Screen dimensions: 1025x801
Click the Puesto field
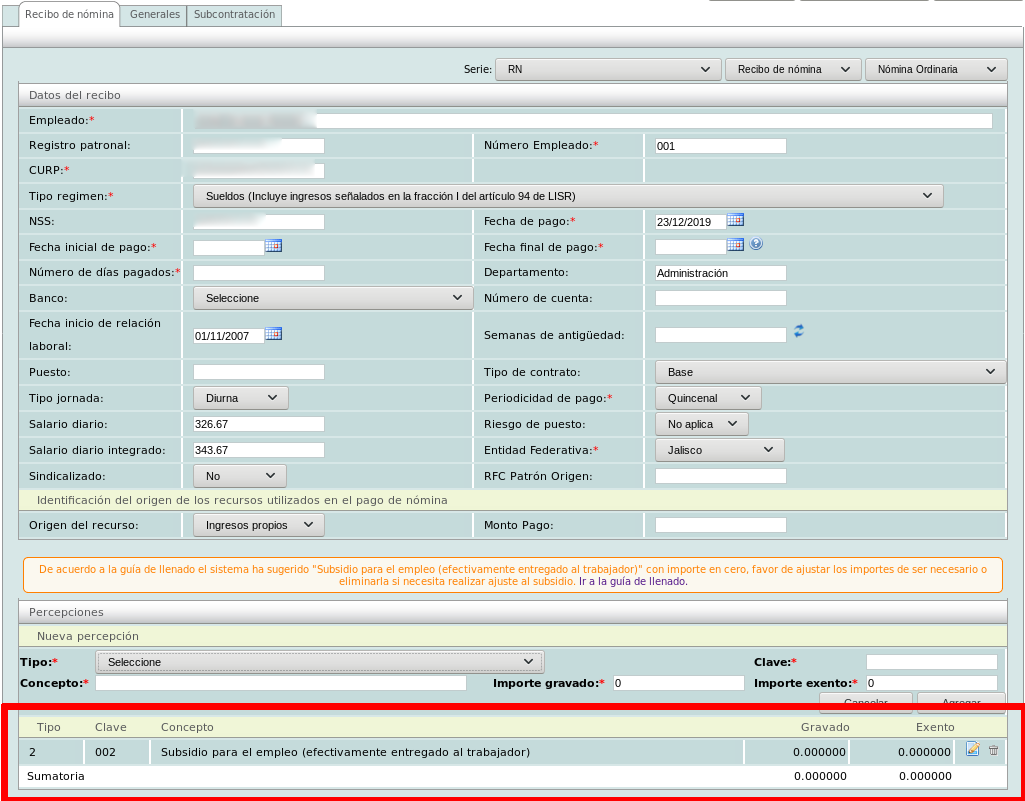259,372
